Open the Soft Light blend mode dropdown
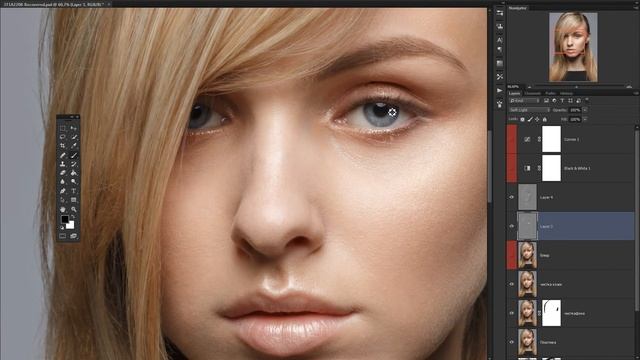The image size is (640, 360). click(x=529, y=110)
